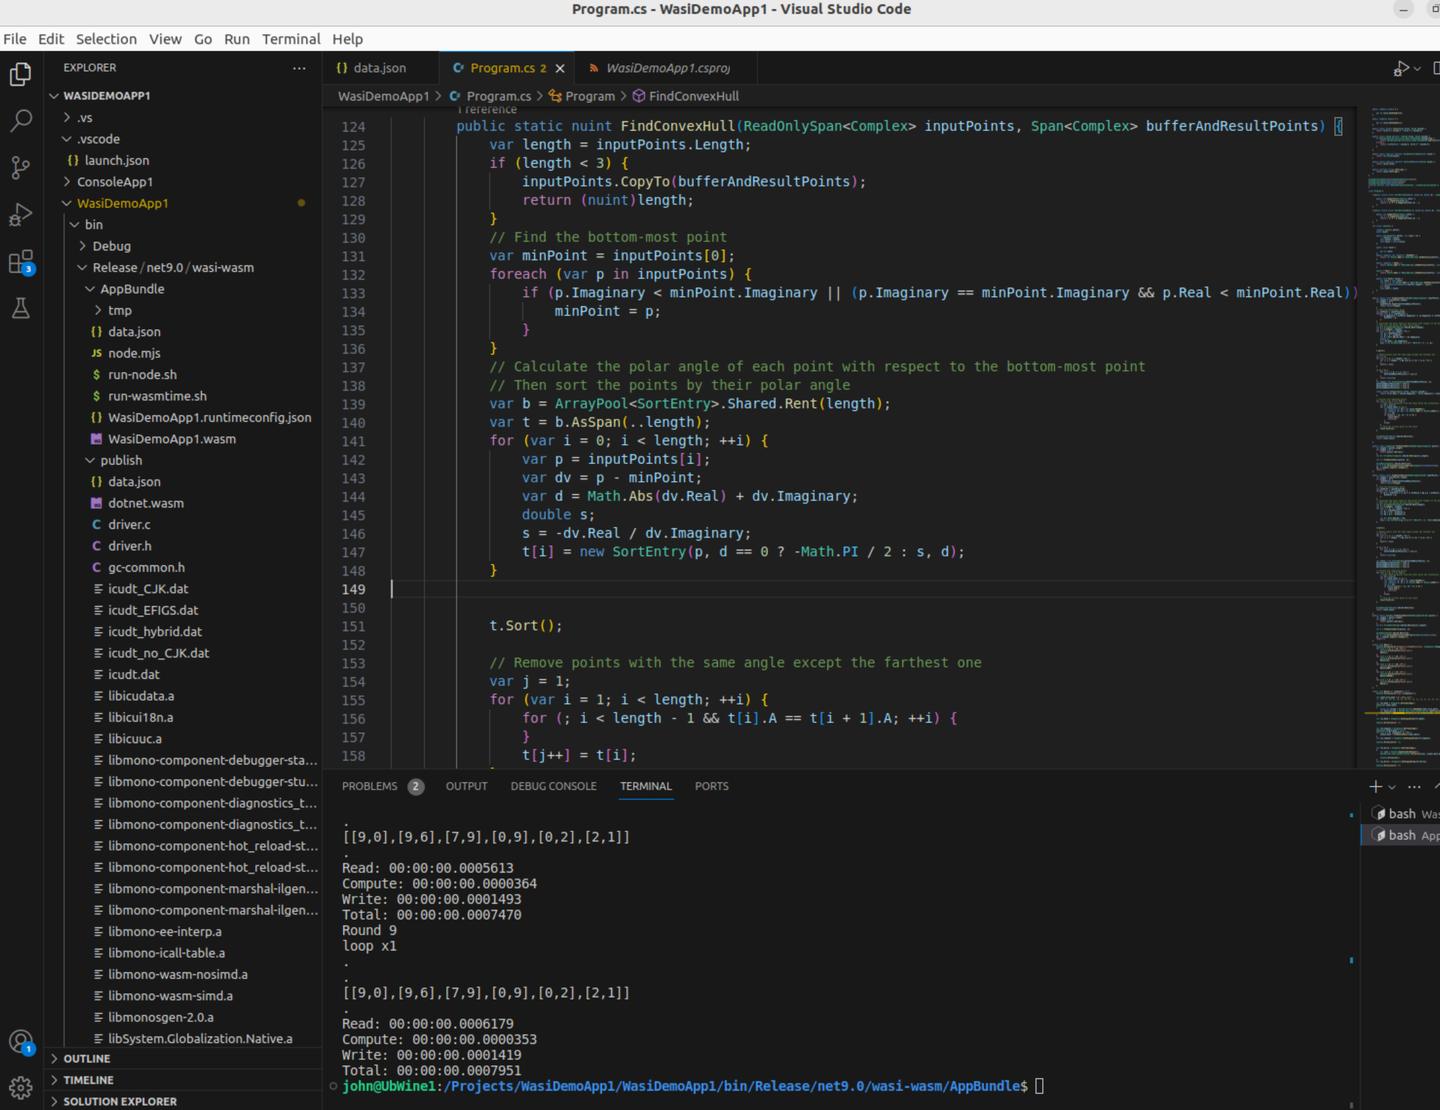Close the Program.cs editor tab
Image resolution: width=1440 pixels, height=1110 pixels.
coord(560,68)
